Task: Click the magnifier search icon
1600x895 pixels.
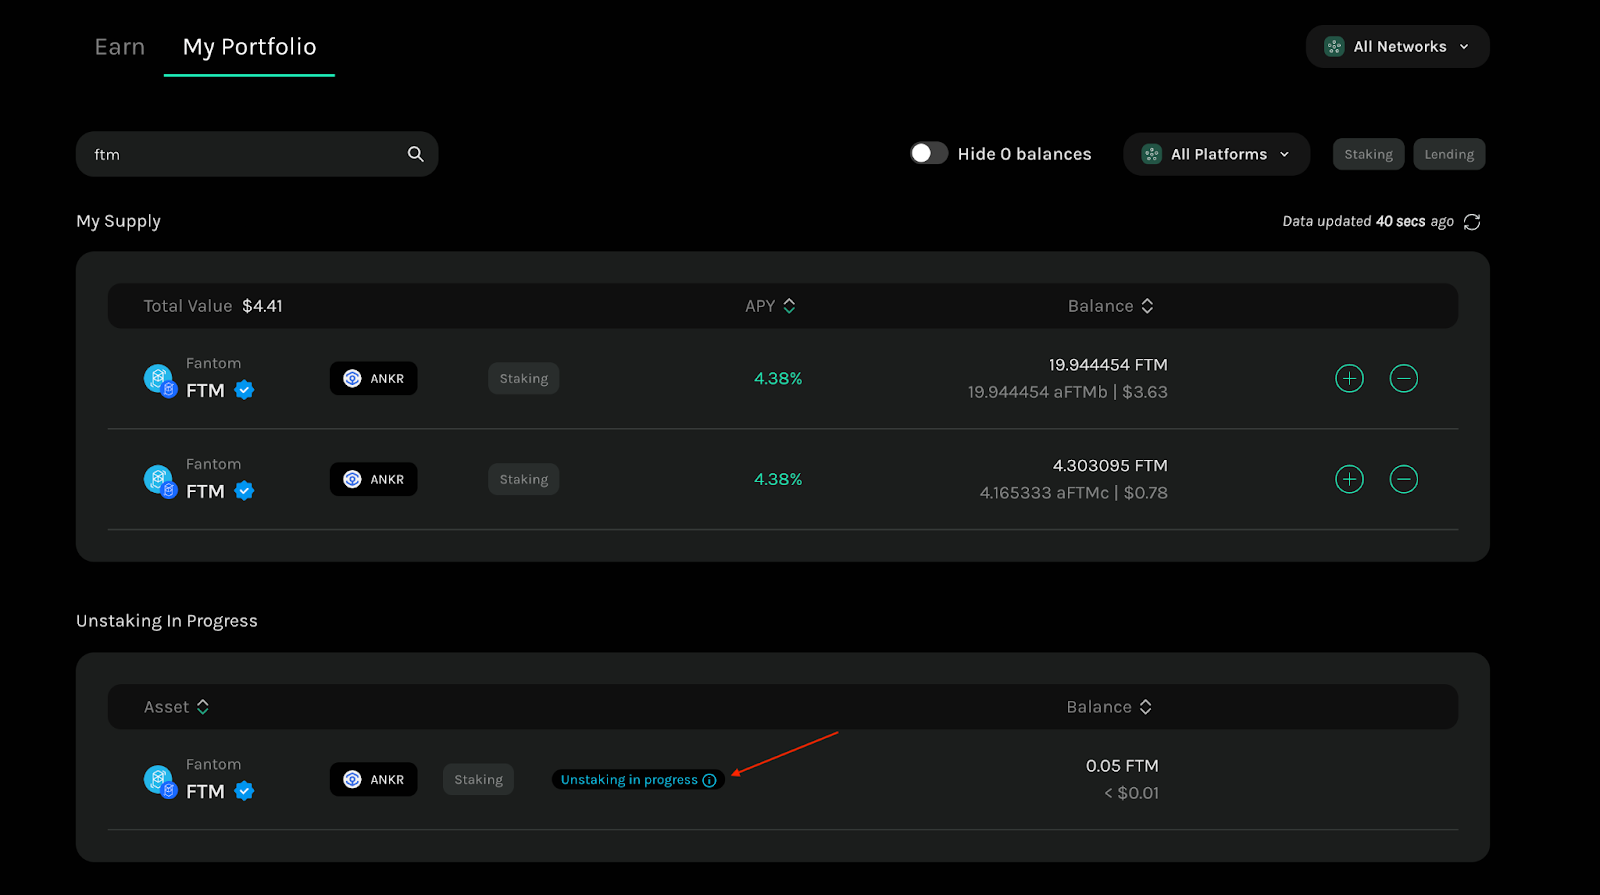Action: (x=416, y=154)
